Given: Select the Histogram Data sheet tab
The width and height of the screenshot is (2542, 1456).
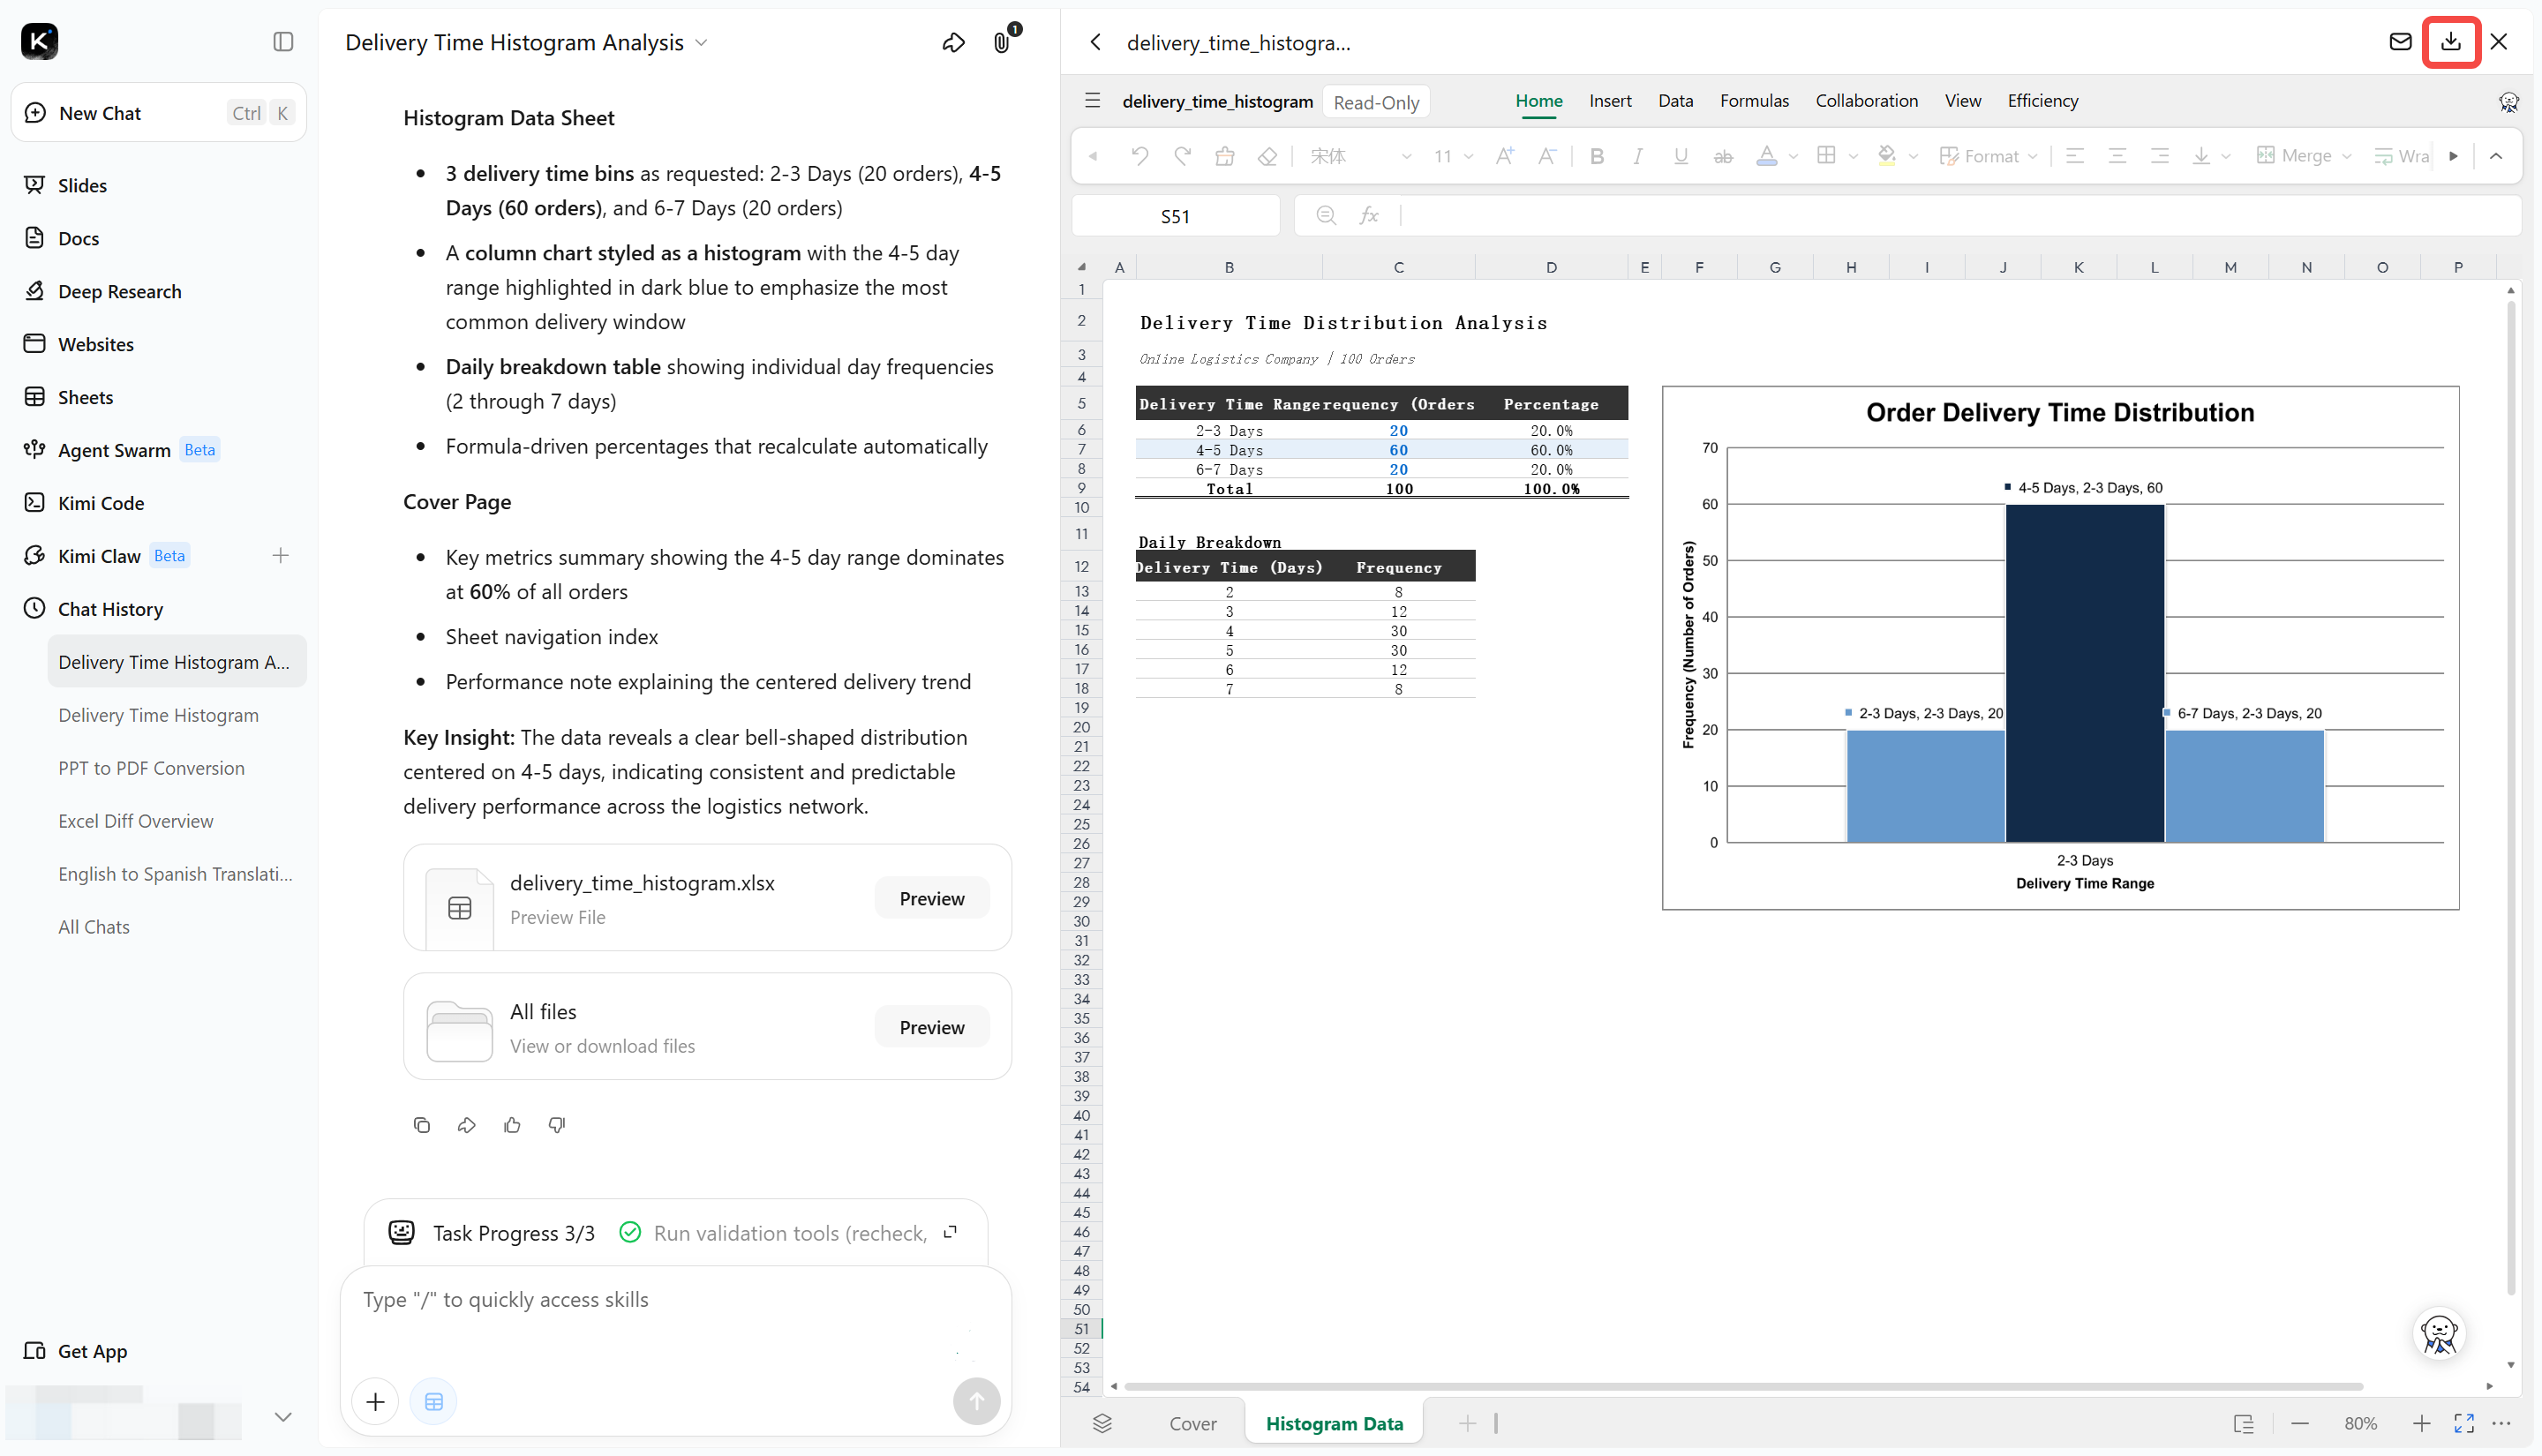Looking at the screenshot, I should pos(1334,1423).
